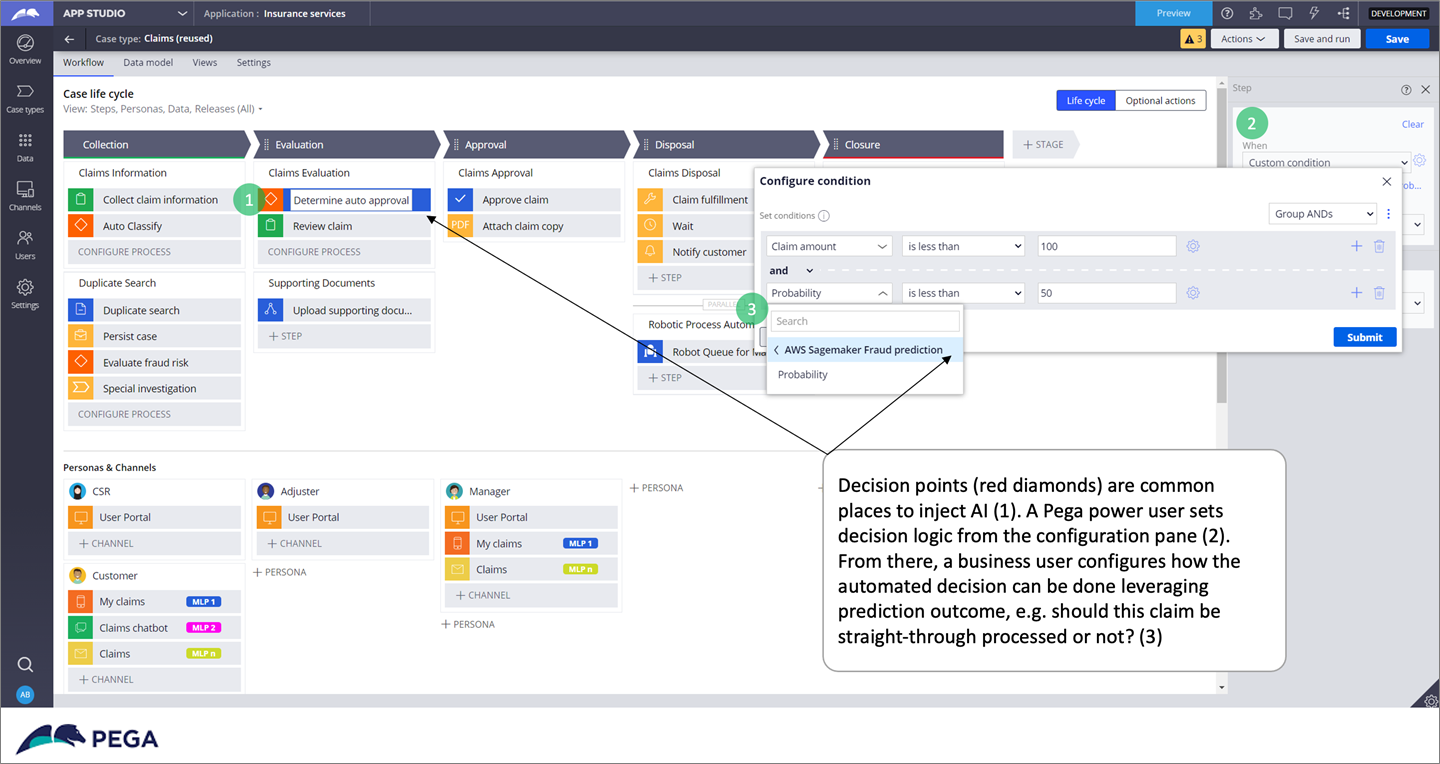Click the lightning bolt icon in the header
The width and height of the screenshot is (1440, 764).
[1314, 13]
